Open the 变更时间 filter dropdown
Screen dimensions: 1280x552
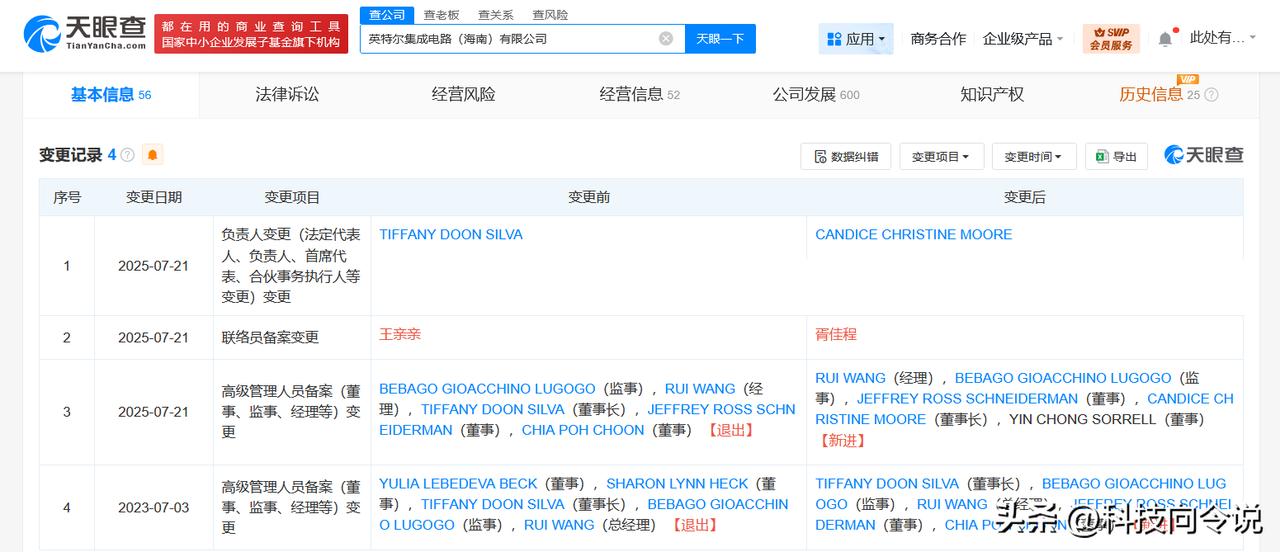1034,156
